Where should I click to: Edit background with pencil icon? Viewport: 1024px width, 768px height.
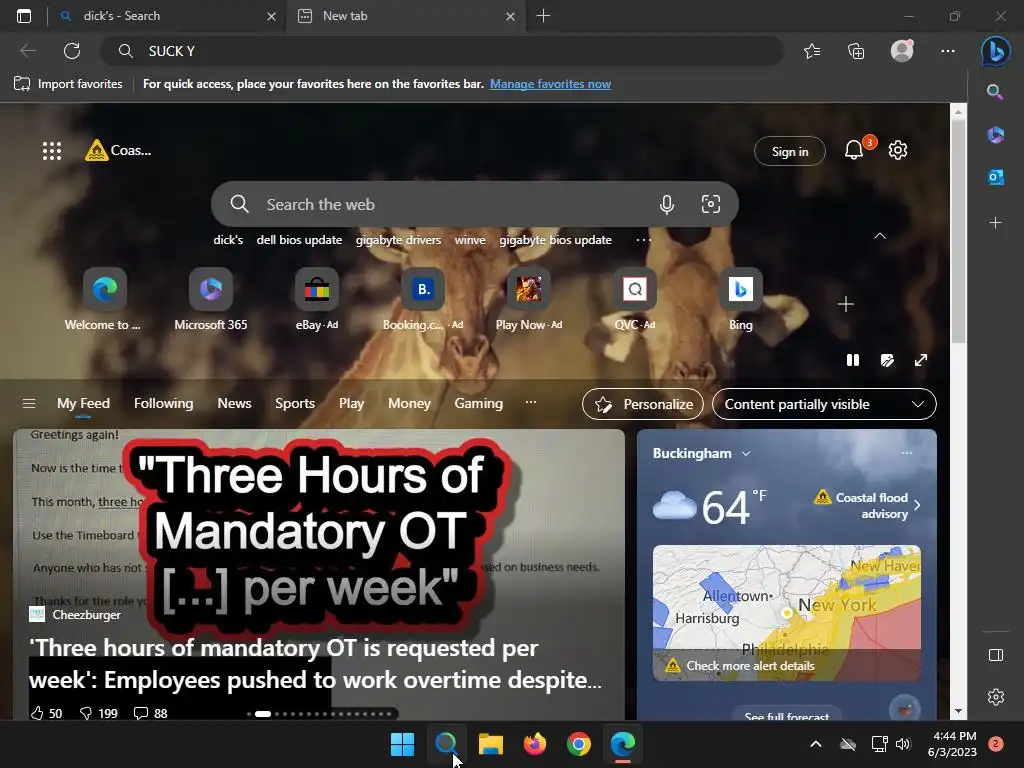(887, 360)
